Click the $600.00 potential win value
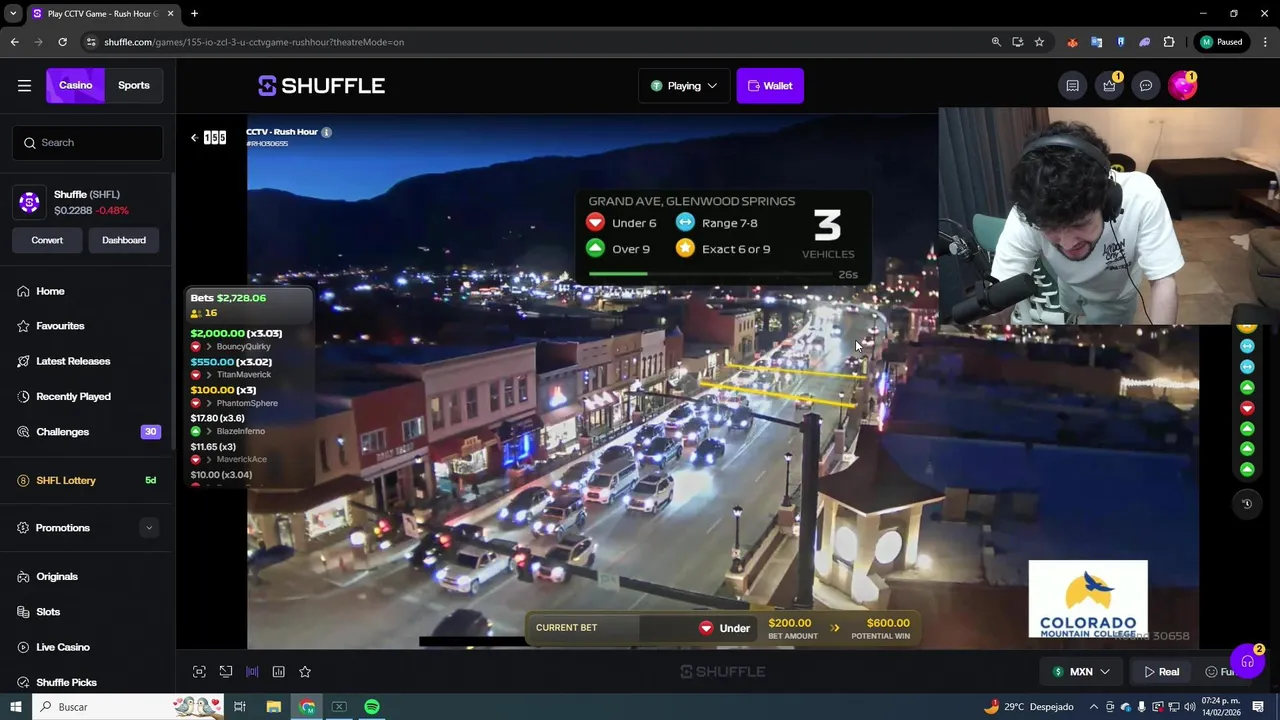The image size is (1280, 720). click(888, 623)
